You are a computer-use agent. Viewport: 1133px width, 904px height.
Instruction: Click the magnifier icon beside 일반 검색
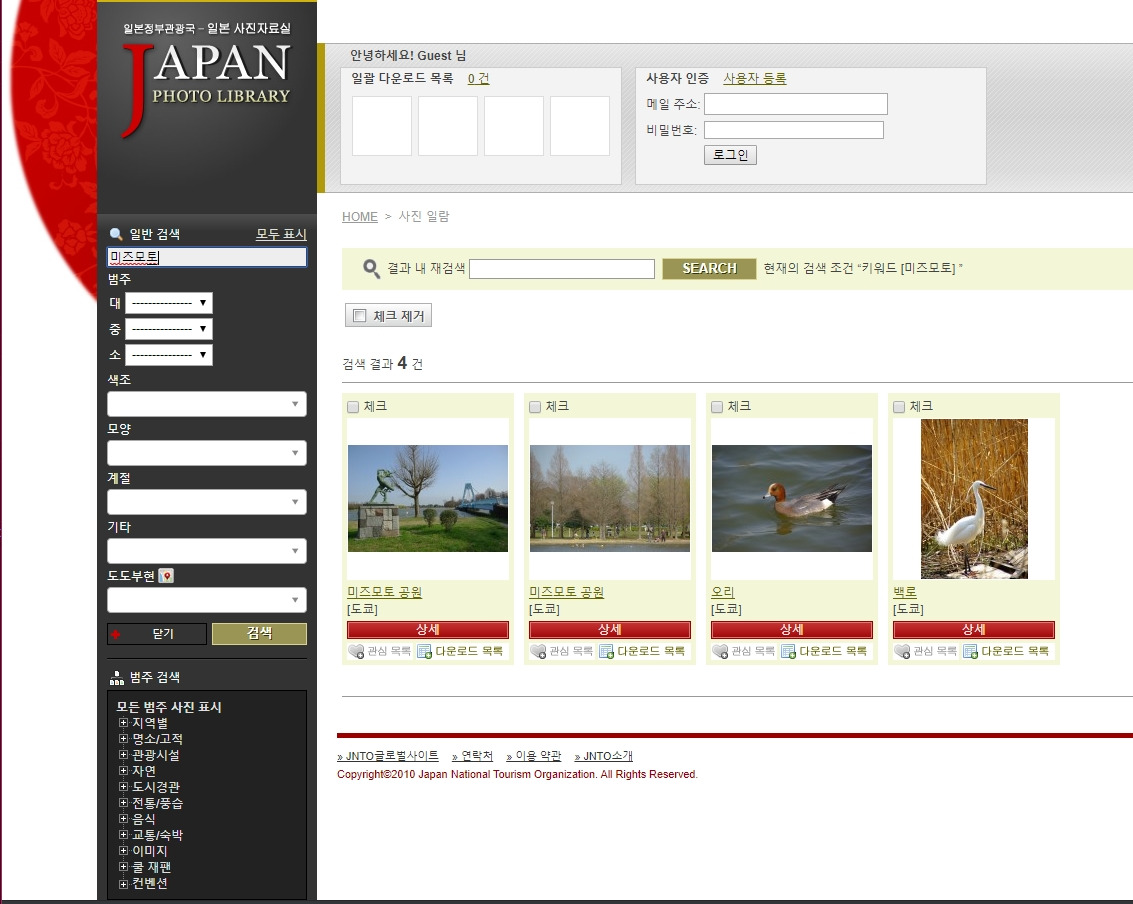[116, 234]
